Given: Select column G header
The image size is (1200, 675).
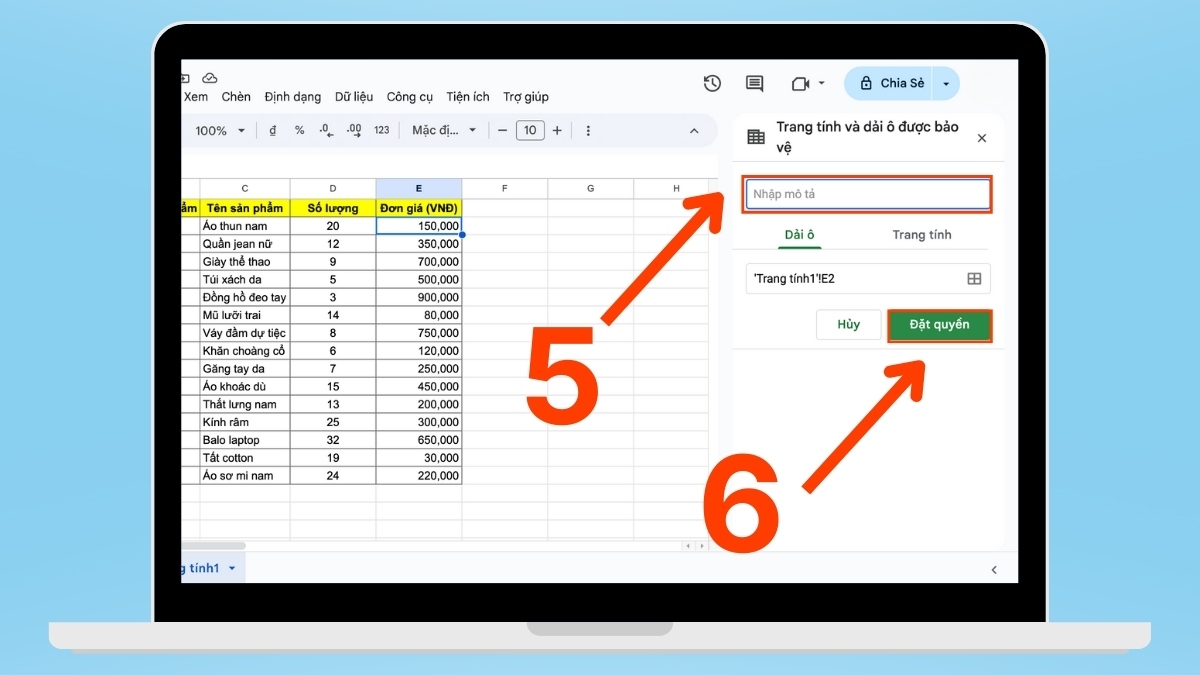Looking at the screenshot, I should click(x=591, y=189).
